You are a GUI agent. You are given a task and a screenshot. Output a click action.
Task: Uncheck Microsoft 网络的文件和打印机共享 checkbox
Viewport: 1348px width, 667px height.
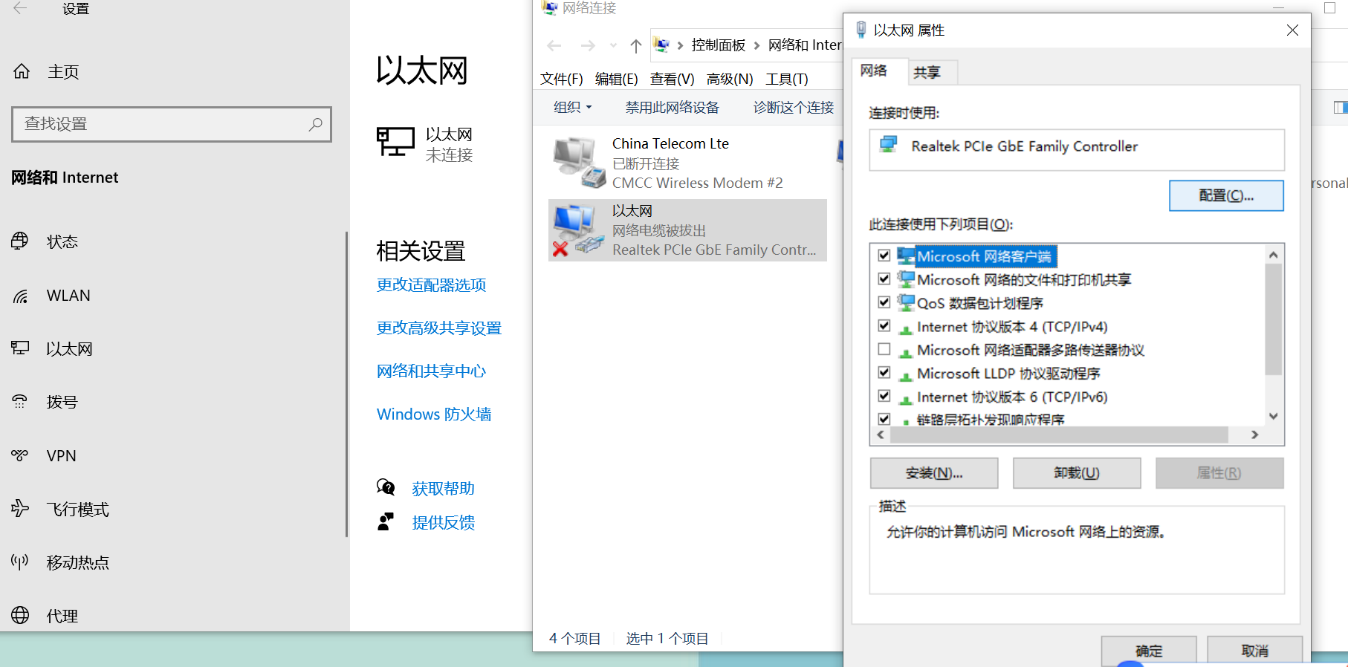click(x=884, y=279)
